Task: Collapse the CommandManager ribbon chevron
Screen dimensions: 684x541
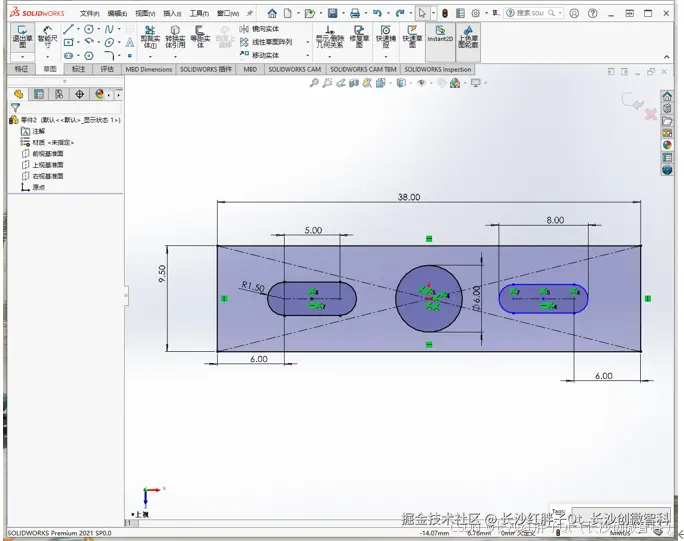Action: pyautogui.click(x=667, y=57)
